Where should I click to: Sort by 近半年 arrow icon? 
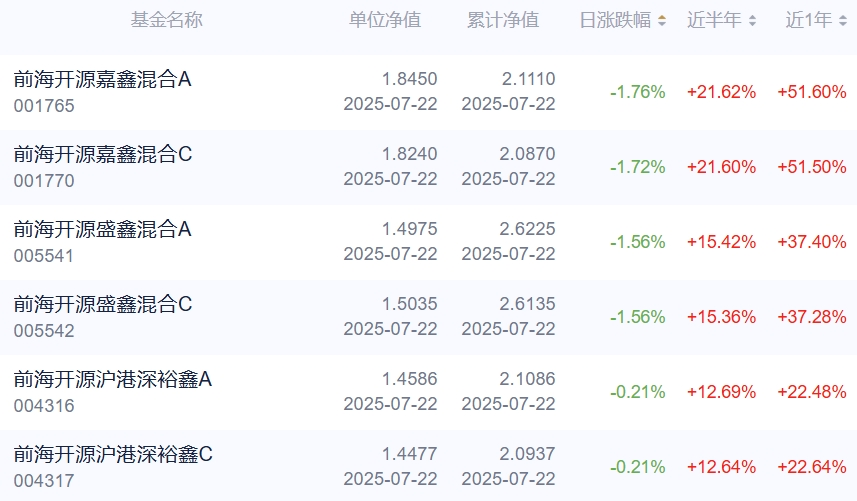point(752,21)
